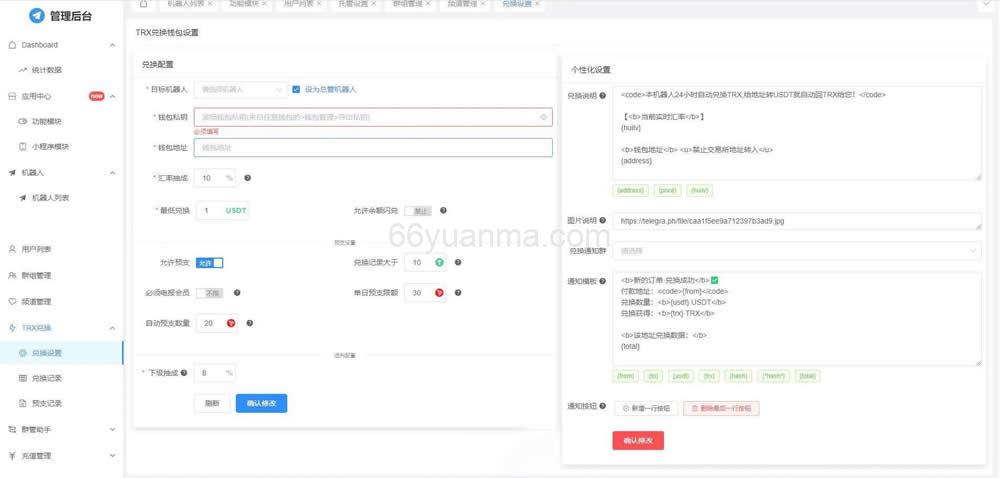Click the help icon beside 单日预支限额
1000x478 pixels.
pyautogui.click(x=458, y=293)
